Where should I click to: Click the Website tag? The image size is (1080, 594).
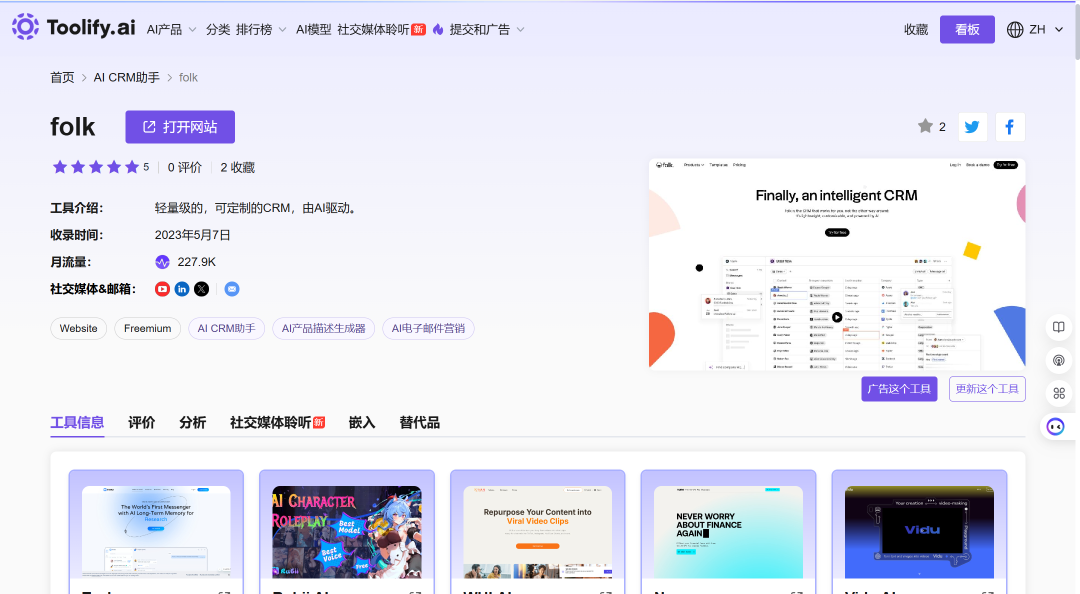(79, 329)
